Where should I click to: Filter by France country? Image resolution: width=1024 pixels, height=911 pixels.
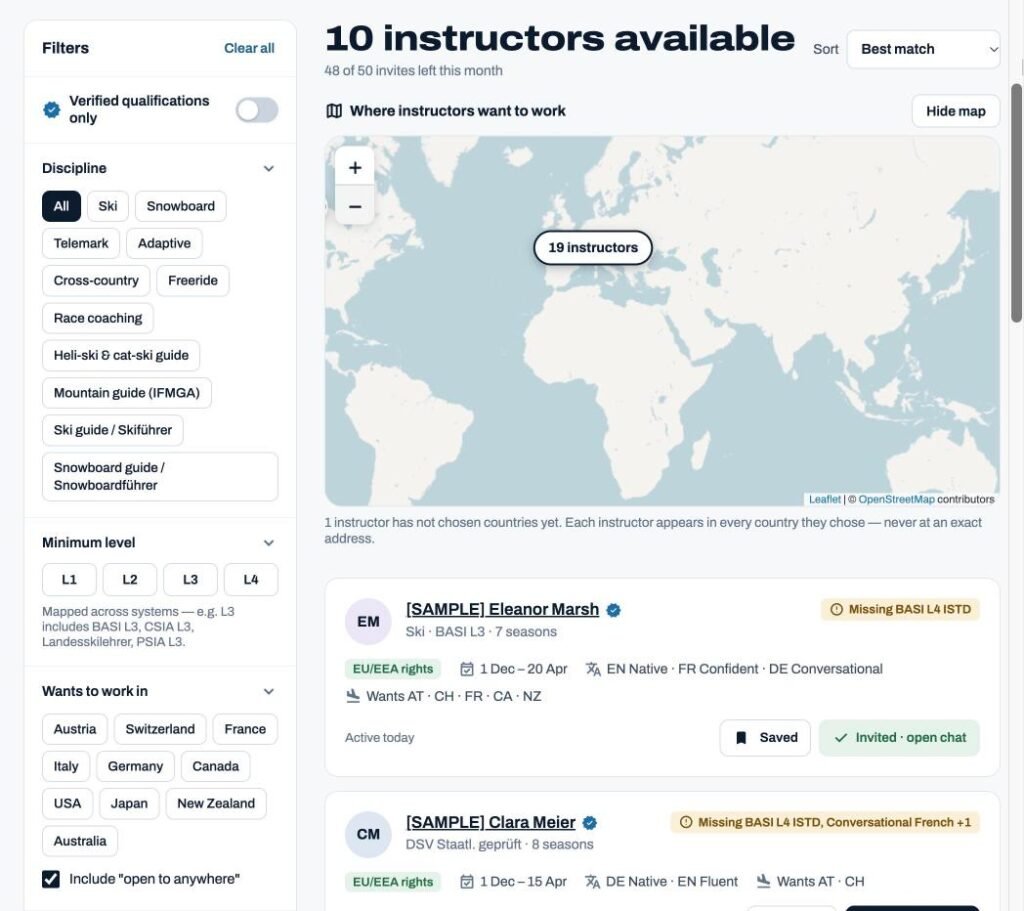[x=245, y=729]
